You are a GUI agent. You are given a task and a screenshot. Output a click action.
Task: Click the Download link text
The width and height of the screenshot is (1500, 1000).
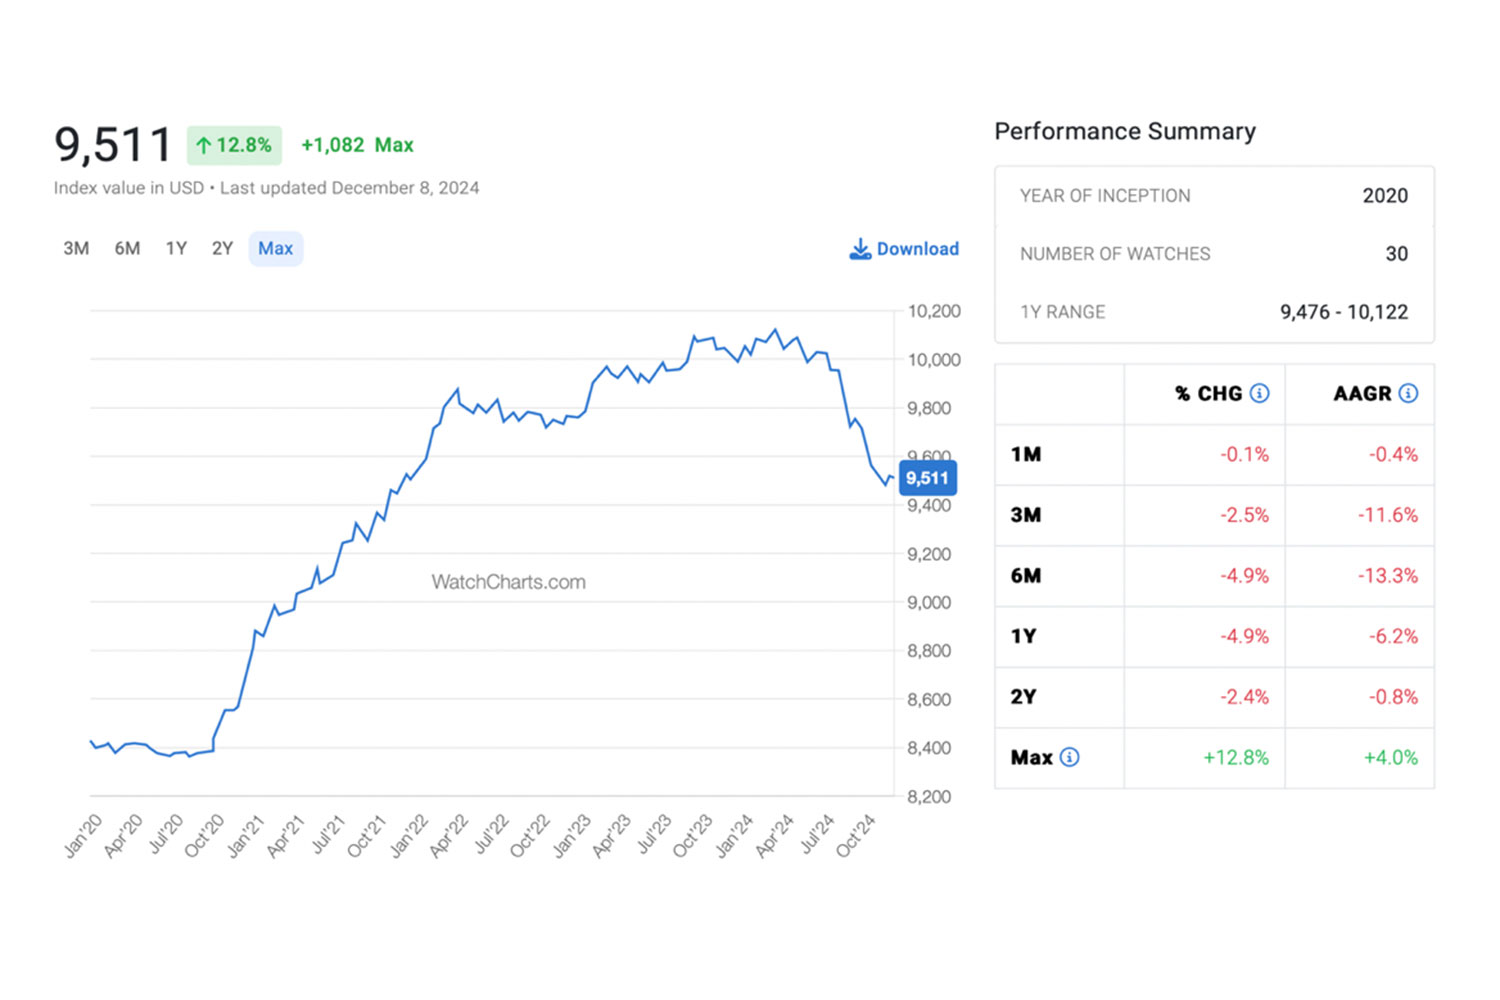click(917, 249)
